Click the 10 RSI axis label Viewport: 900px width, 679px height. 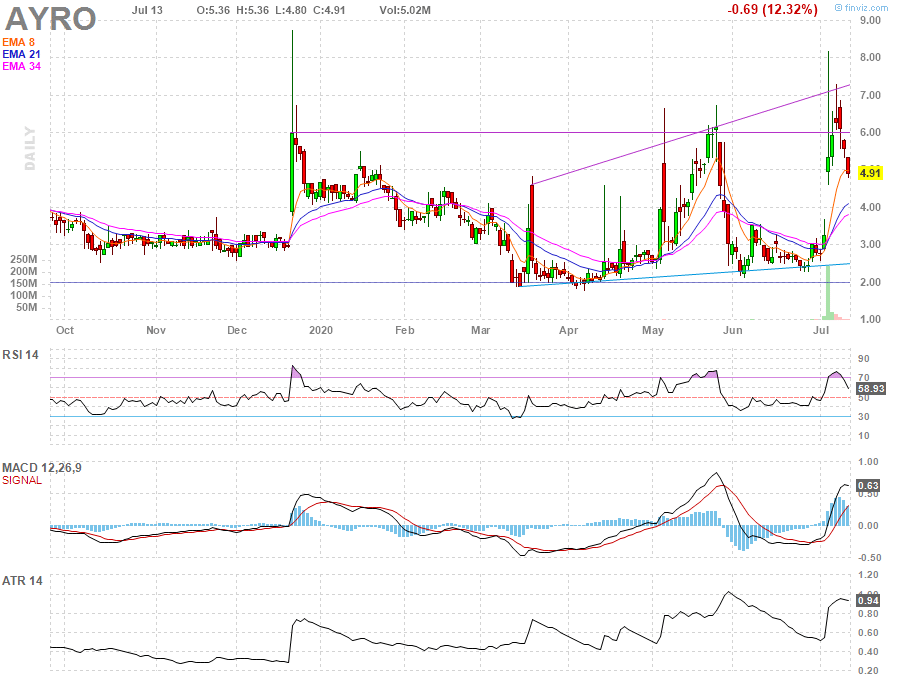click(864, 436)
